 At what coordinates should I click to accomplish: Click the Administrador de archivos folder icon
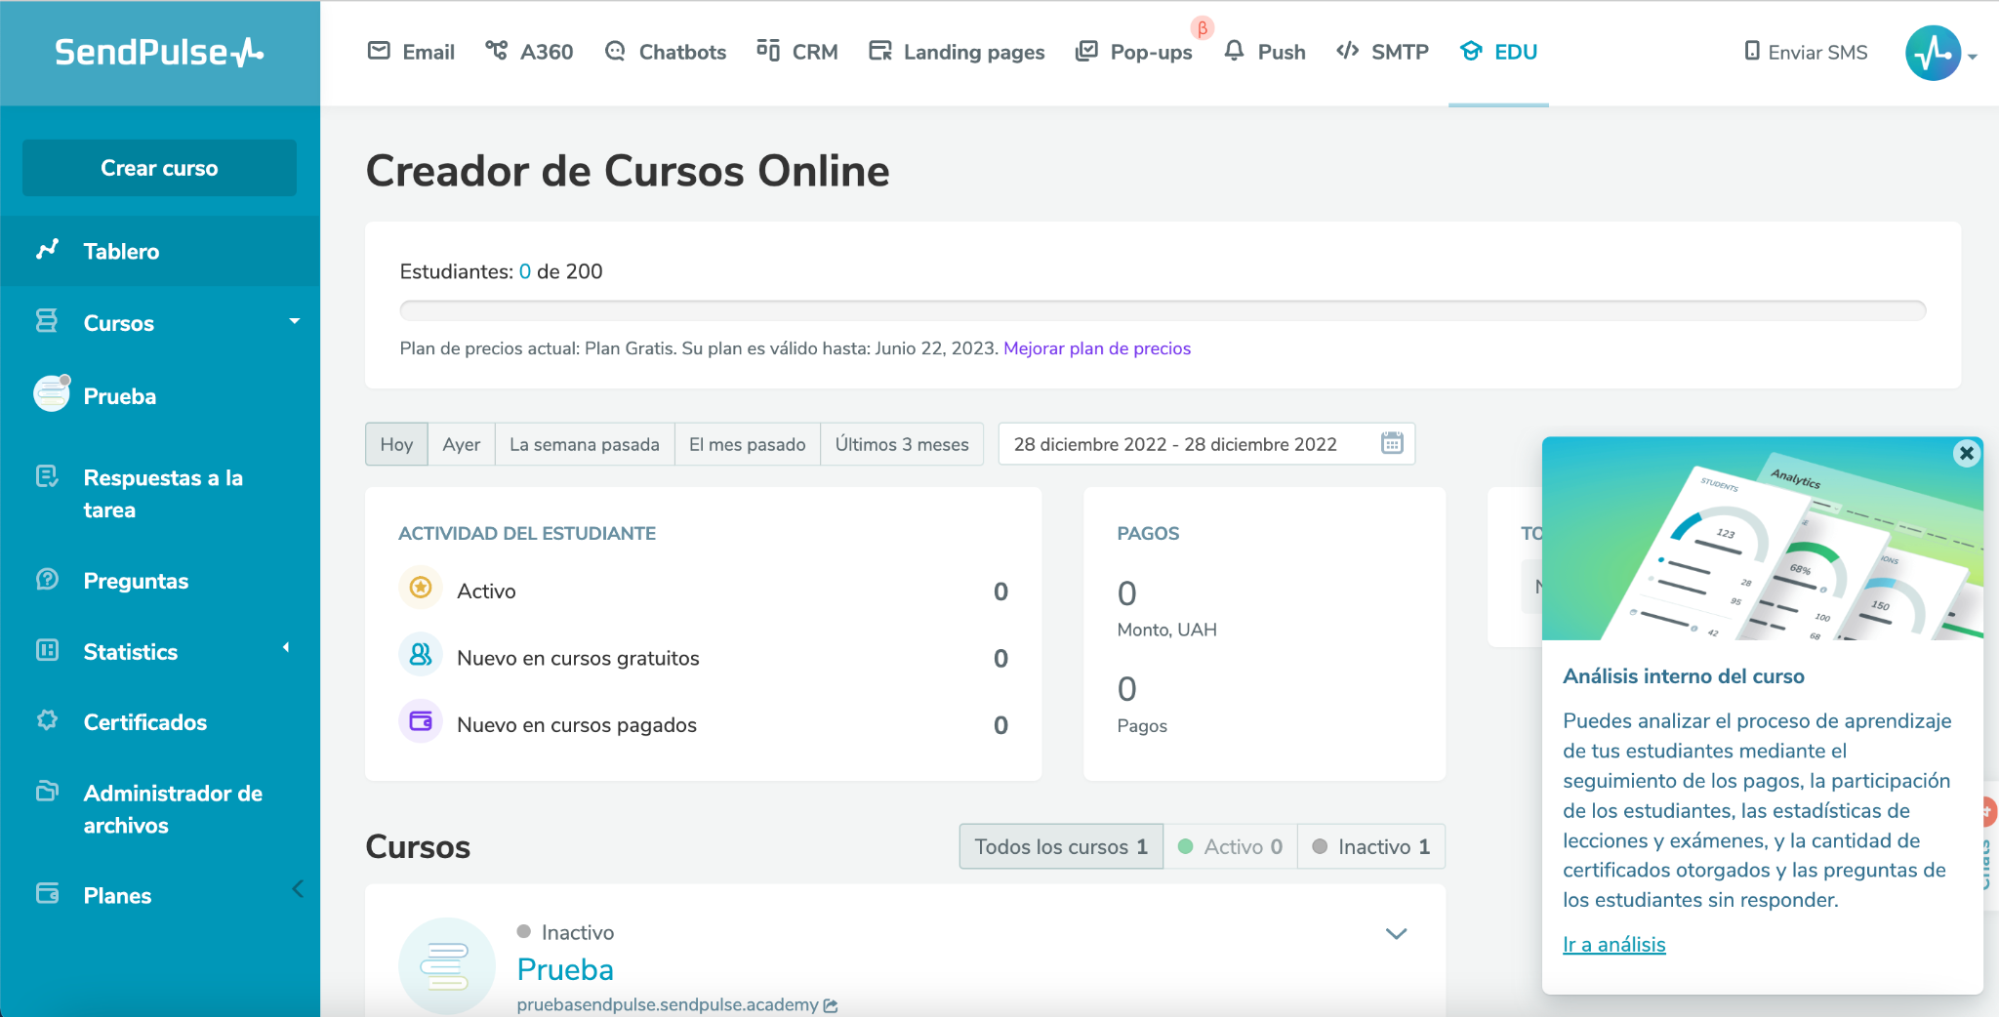tap(47, 791)
